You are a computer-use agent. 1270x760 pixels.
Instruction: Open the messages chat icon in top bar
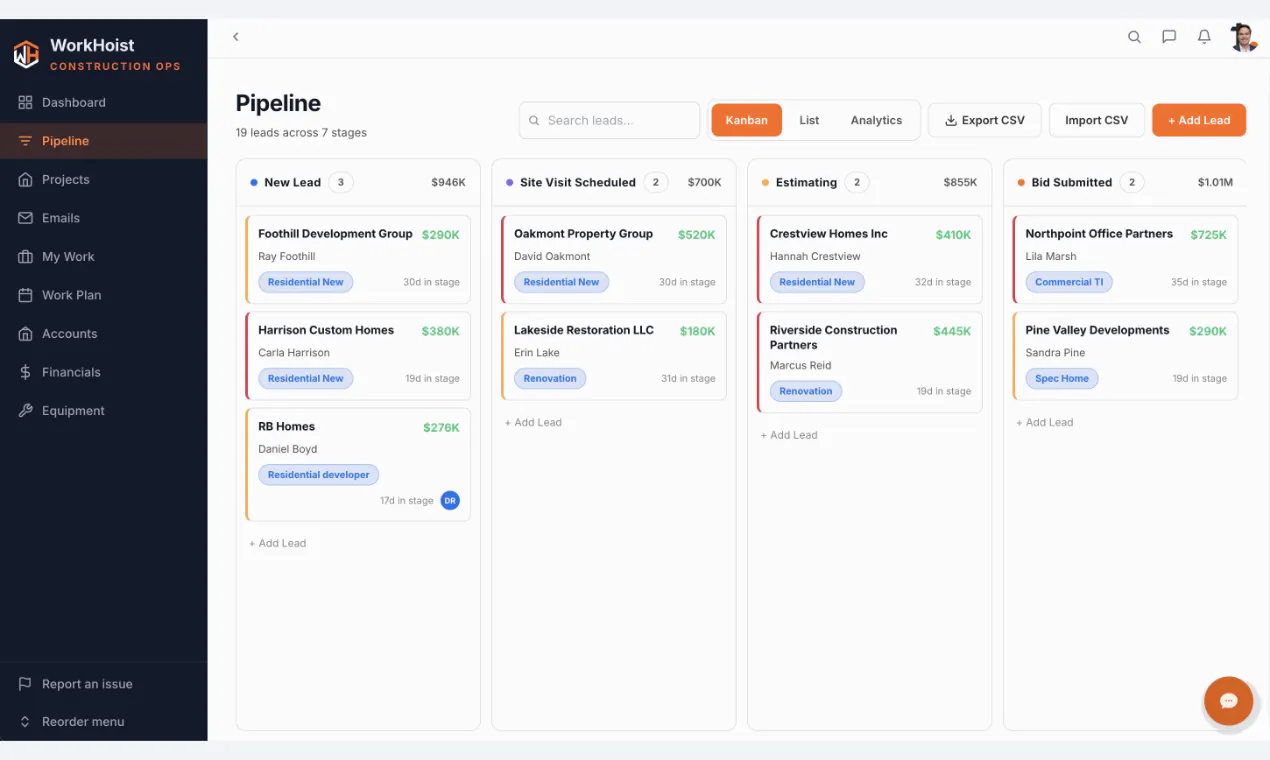1169,37
